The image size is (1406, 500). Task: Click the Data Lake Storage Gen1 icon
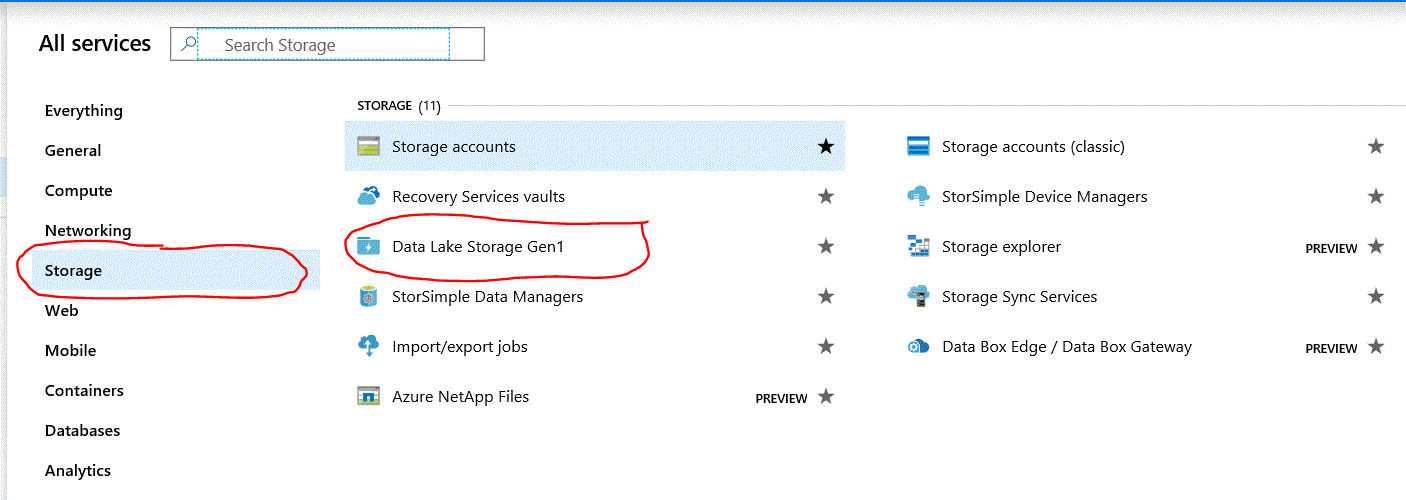point(369,246)
